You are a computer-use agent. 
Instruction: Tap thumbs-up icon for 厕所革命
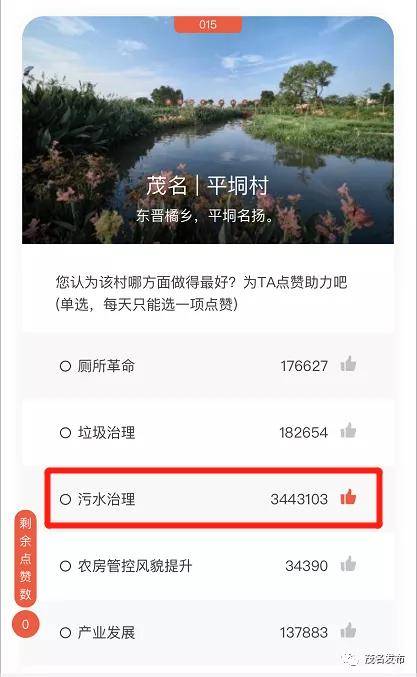coord(348,364)
